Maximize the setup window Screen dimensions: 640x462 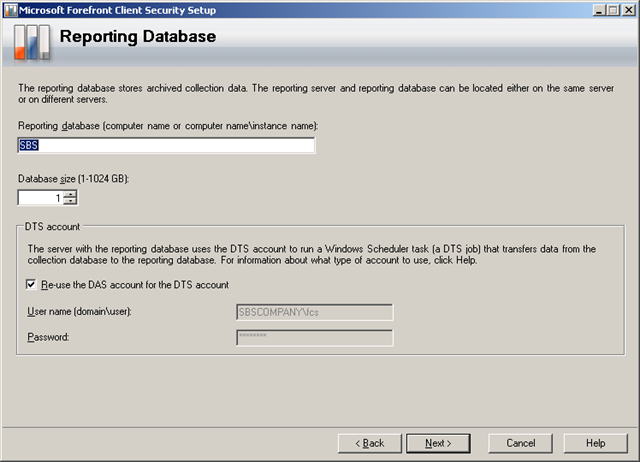[613, 10]
